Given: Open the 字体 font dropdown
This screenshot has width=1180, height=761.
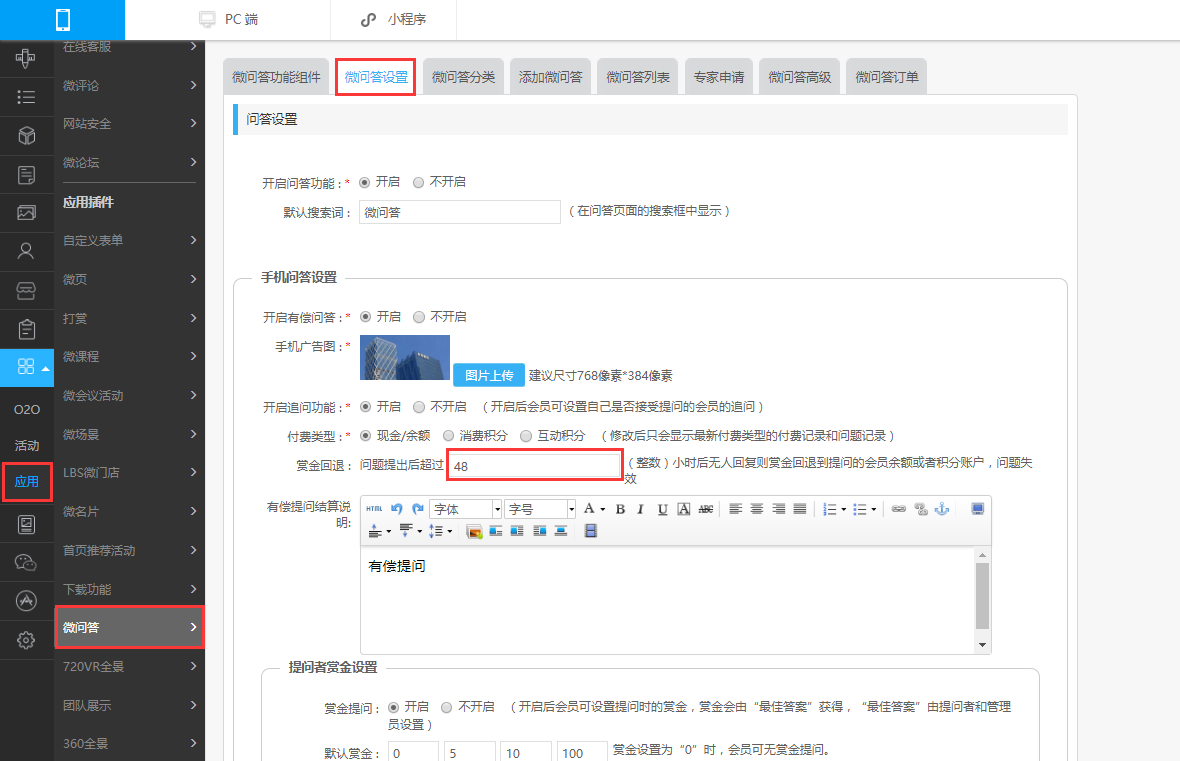Looking at the screenshot, I should pos(466,510).
